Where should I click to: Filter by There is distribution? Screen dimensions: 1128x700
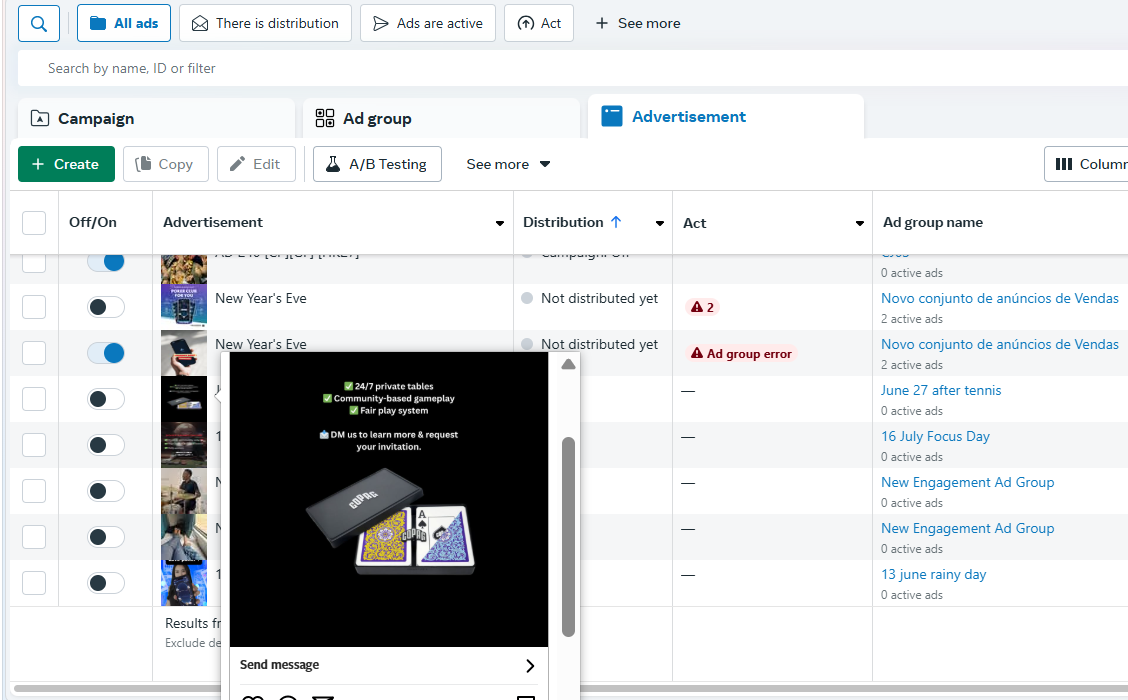[265, 24]
